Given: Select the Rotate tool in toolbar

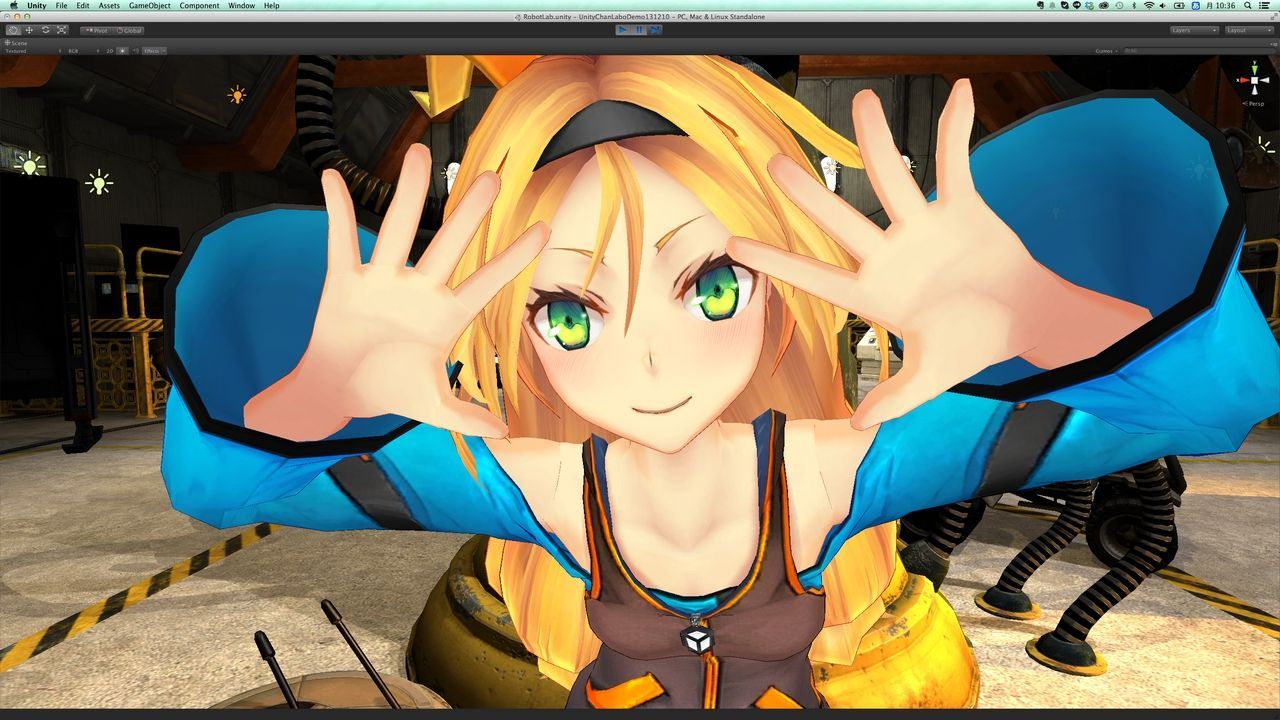Looking at the screenshot, I should [x=45, y=30].
